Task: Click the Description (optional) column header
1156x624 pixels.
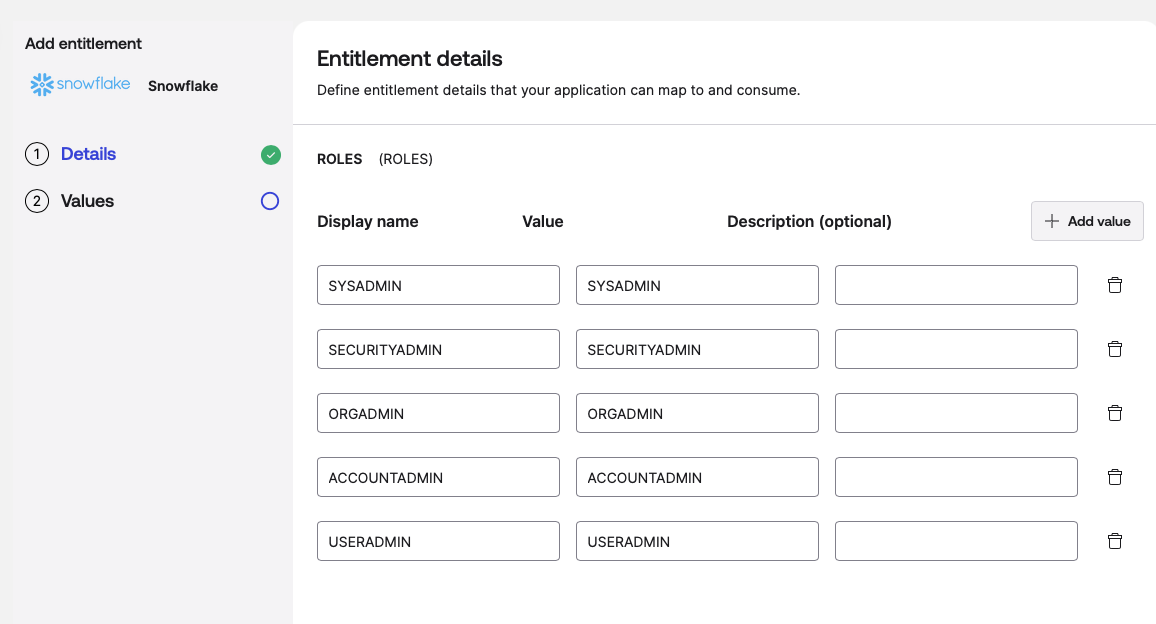Action: point(809,221)
